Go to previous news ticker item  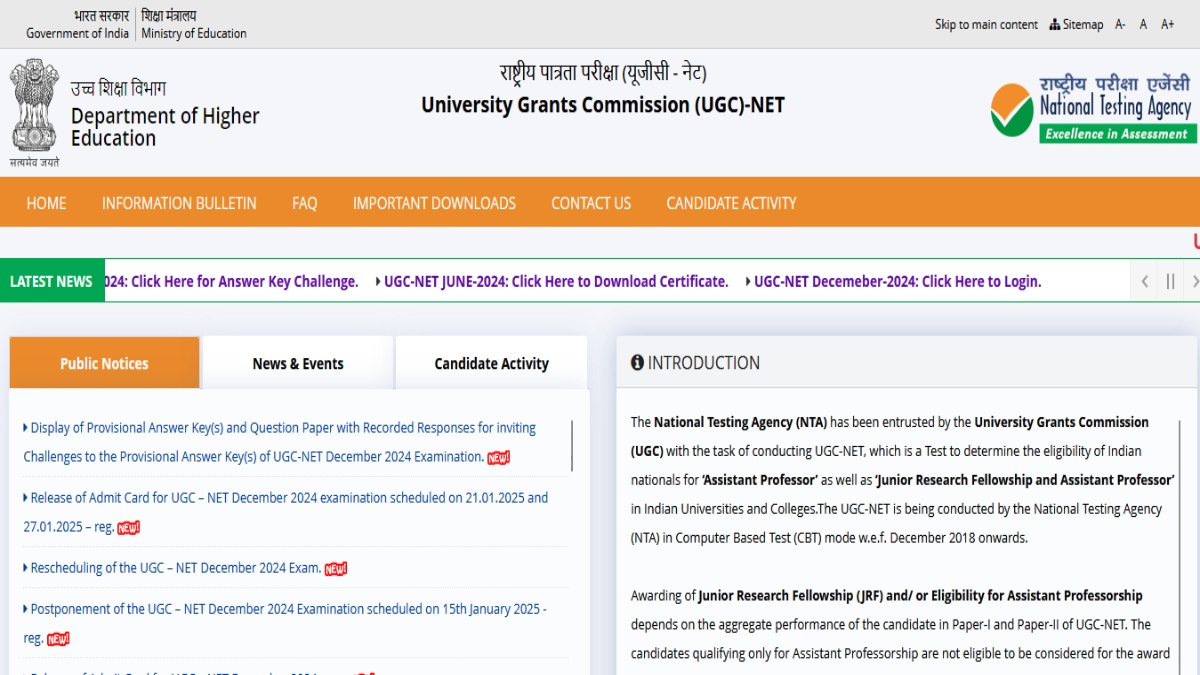[x=1145, y=282]
